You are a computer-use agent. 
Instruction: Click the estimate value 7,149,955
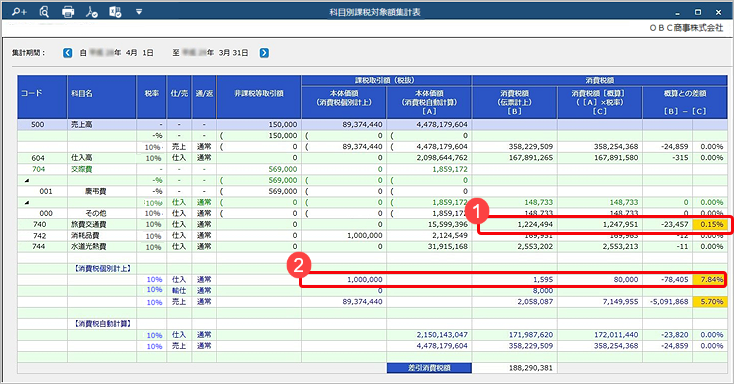pyautogui.click(x=620, y=302)
